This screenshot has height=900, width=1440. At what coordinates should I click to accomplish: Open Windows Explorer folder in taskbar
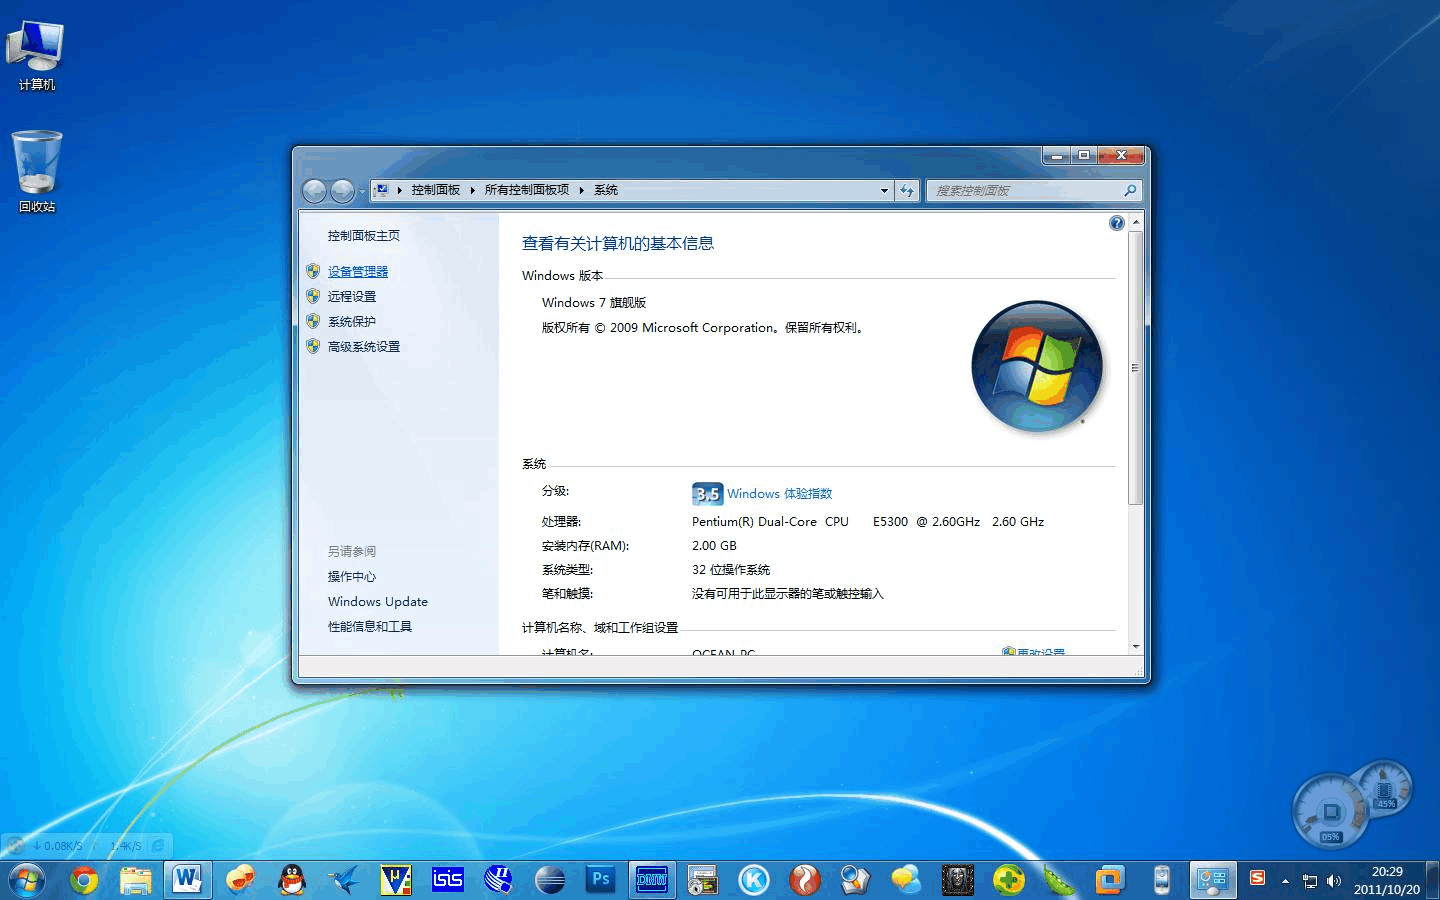pos(135,880)
